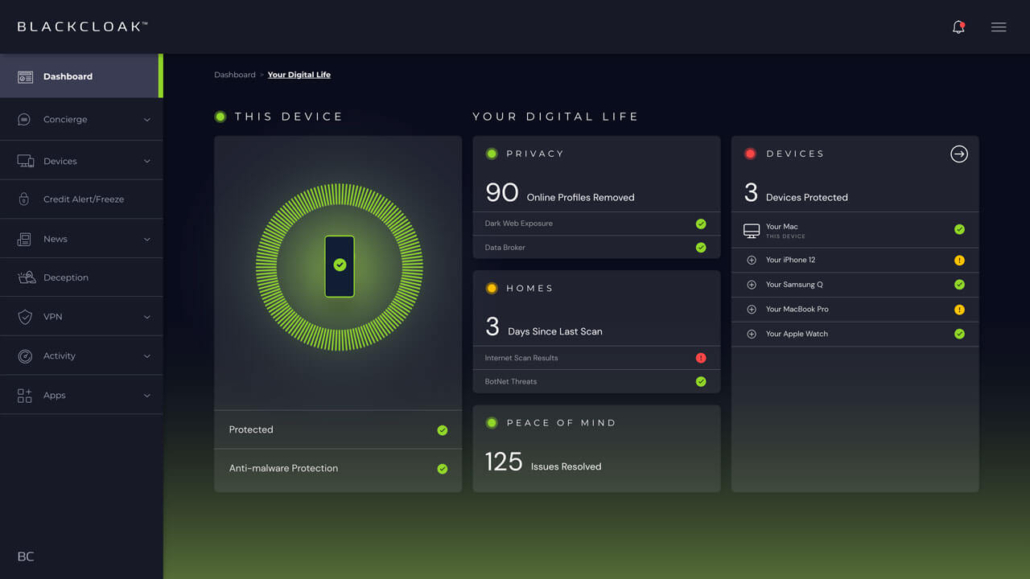Screen dimensions: 1030x579
Task: Open the notifications bell icon
Action: (958, 27)
